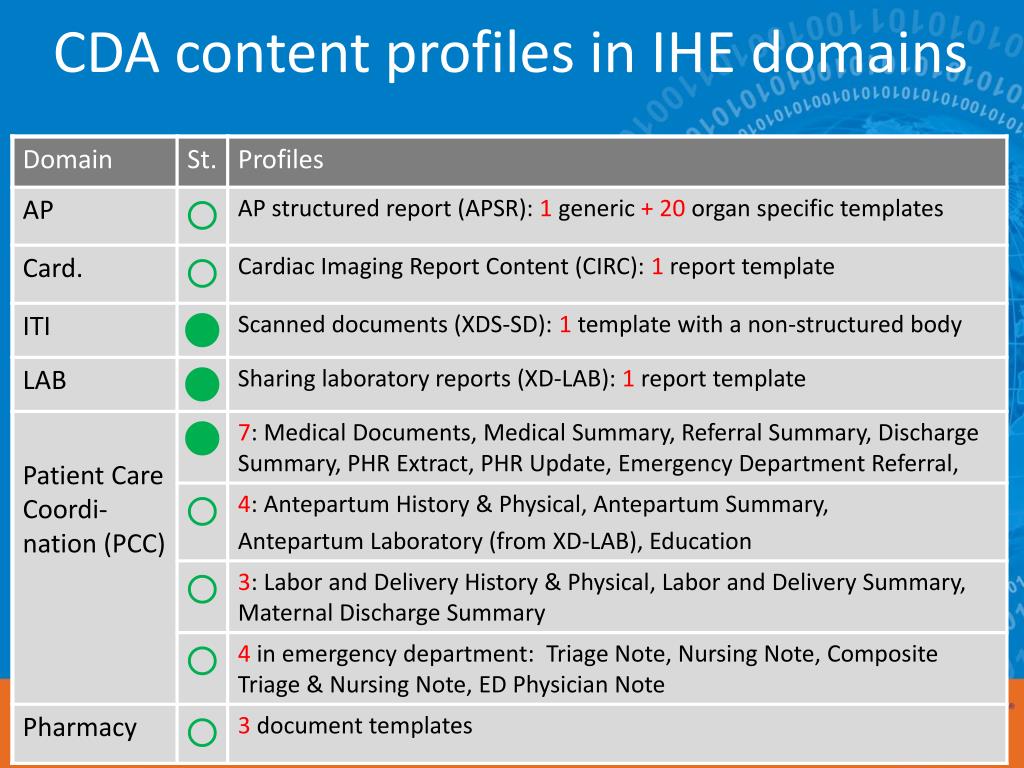Click 'Sharing laboratory reports (XD-LAB)' text
This screenshot has width=1024, height=768.
click(x=426, y=379)
